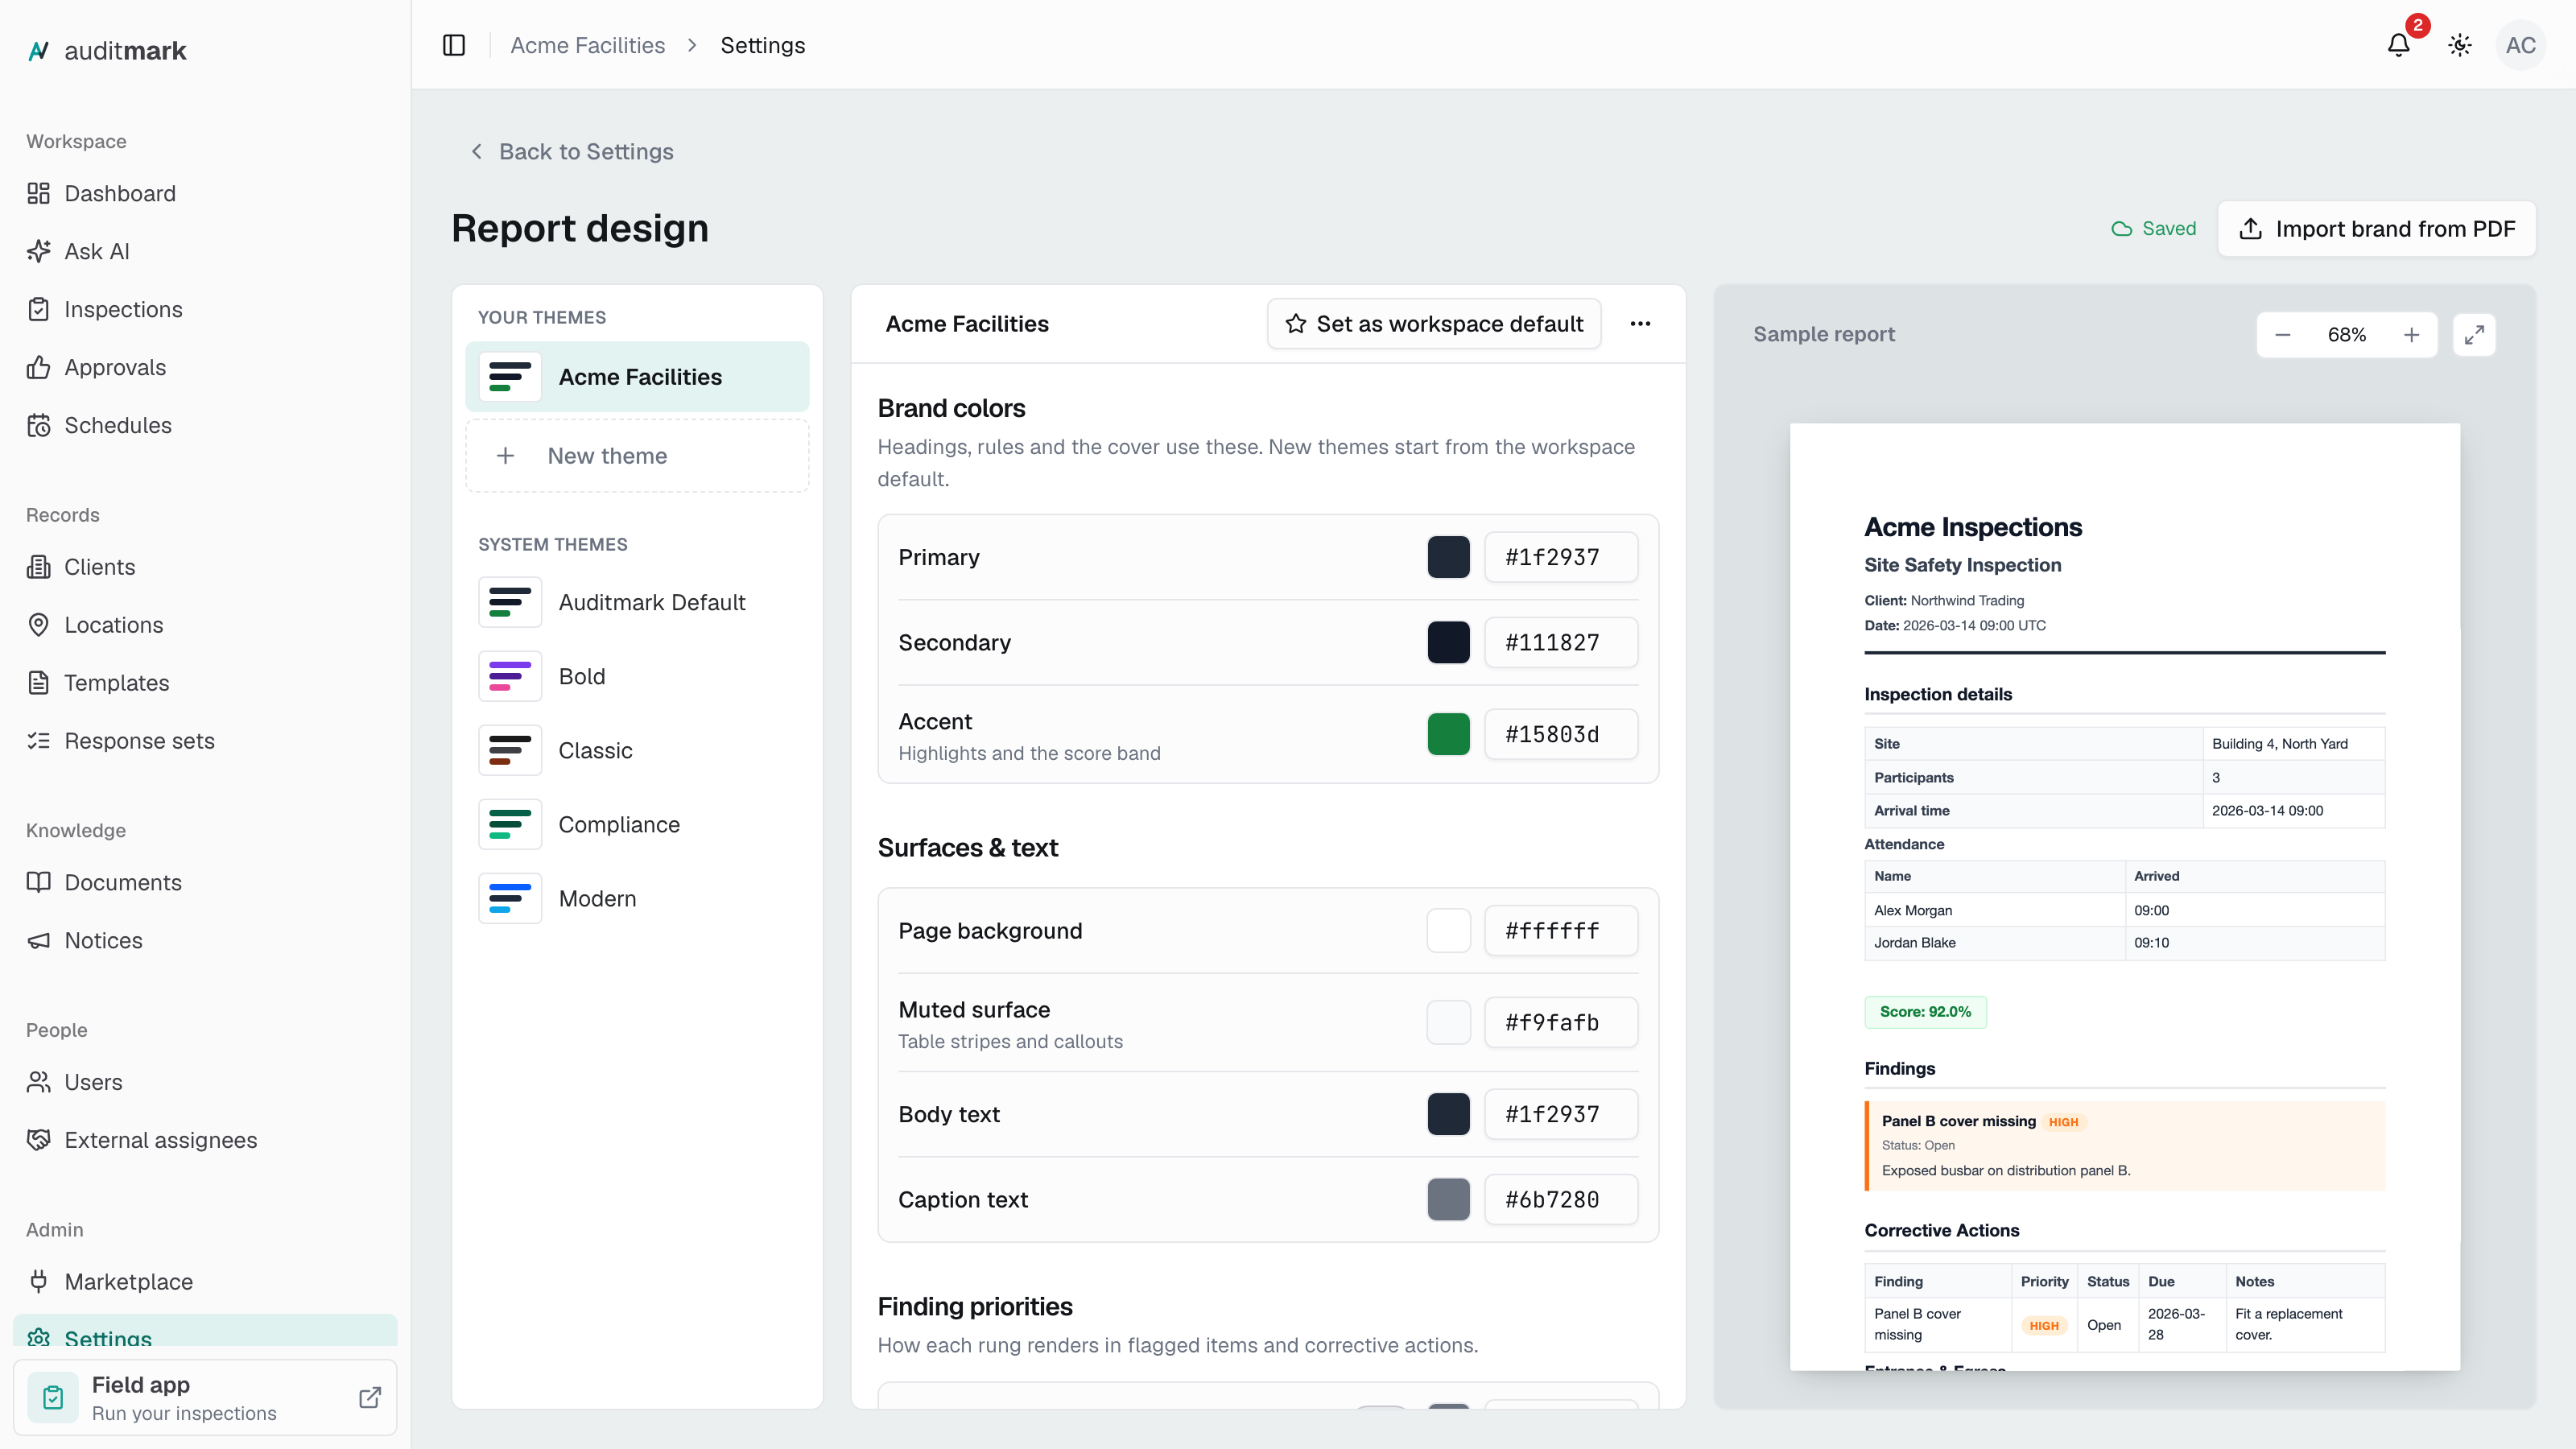The width and height of the screenshot is (2576, 1449).
Task: Switch theme with the sun icon
Action: pyautogui.click(x=2460, y=45)
